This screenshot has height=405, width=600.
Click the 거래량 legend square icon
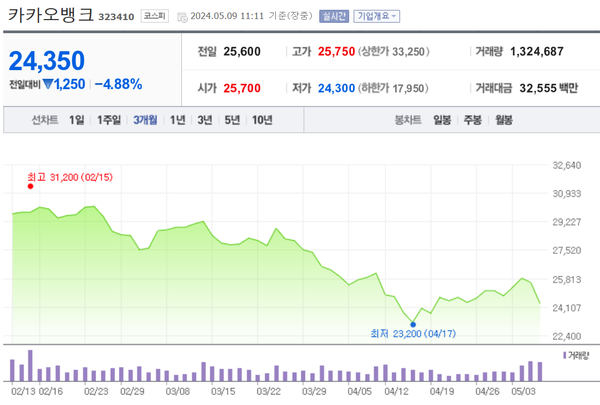coord(562,355)
